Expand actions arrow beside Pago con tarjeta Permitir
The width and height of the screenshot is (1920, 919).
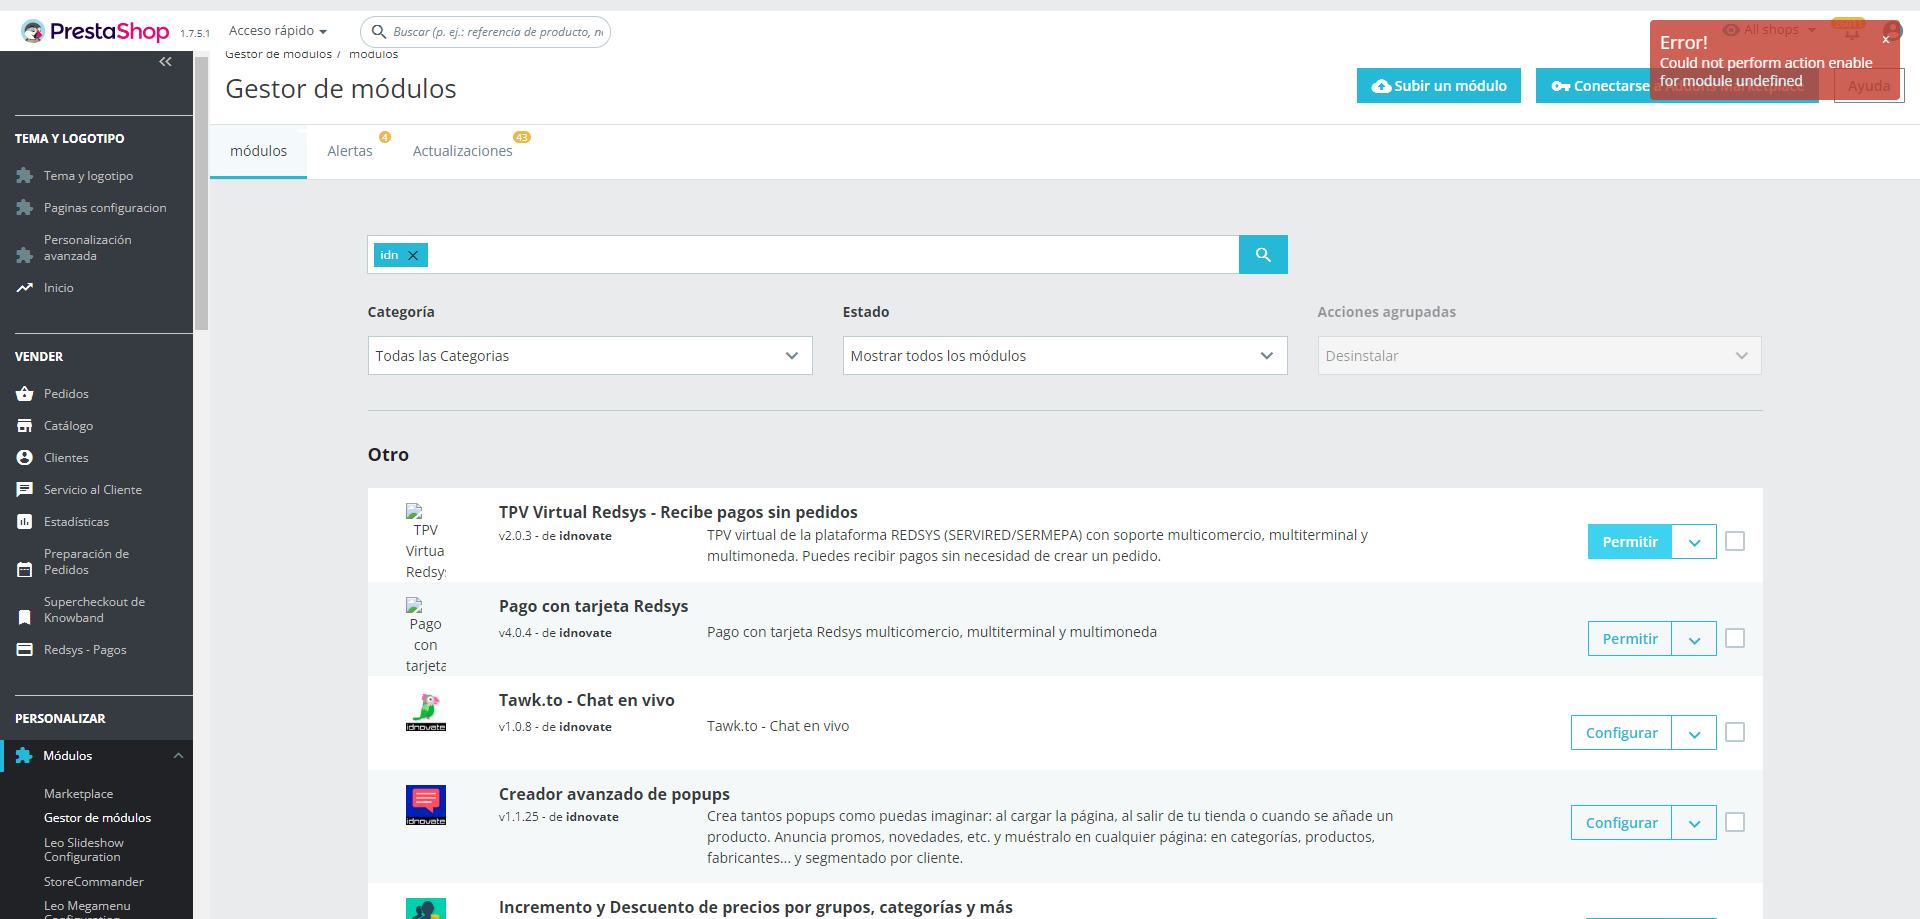[x=1694, y=639]
